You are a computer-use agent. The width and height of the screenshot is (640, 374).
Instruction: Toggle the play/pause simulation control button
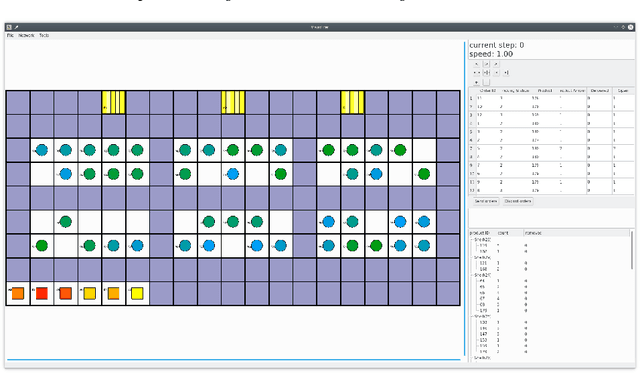[487, 73]
